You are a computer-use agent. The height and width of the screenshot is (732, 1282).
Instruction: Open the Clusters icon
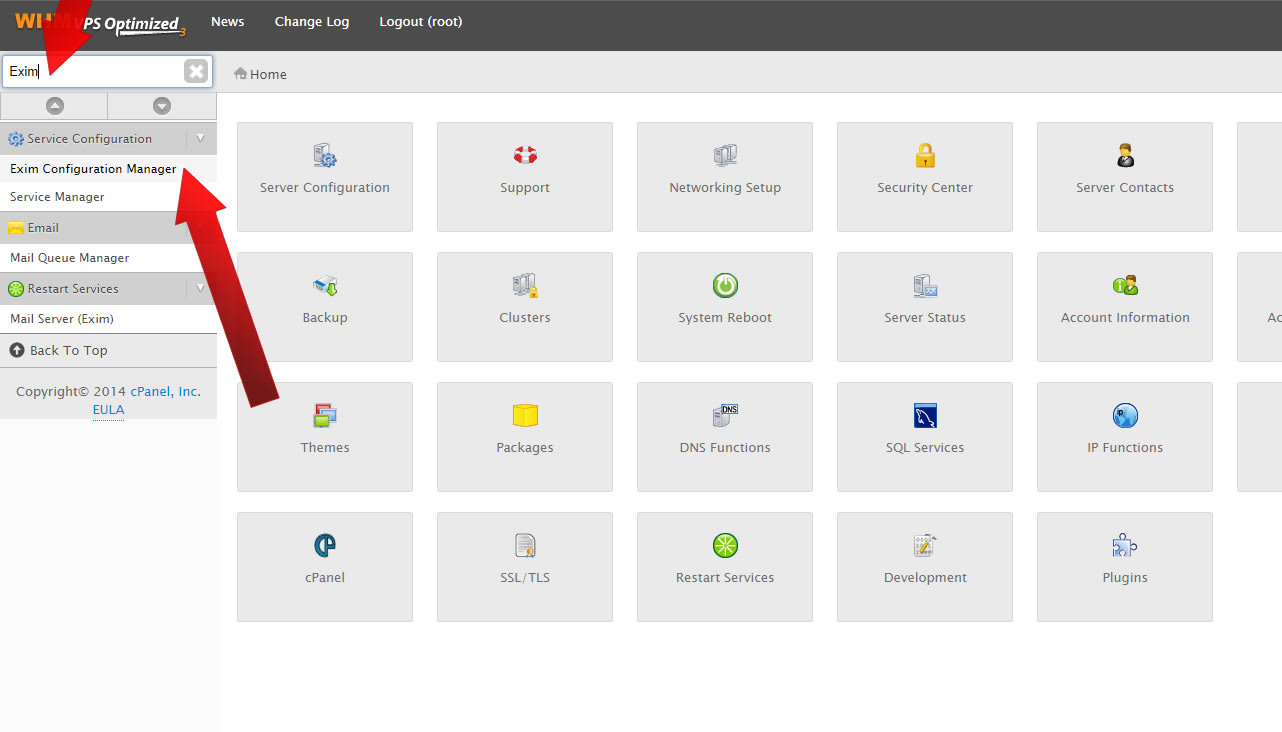pos(525,286)
